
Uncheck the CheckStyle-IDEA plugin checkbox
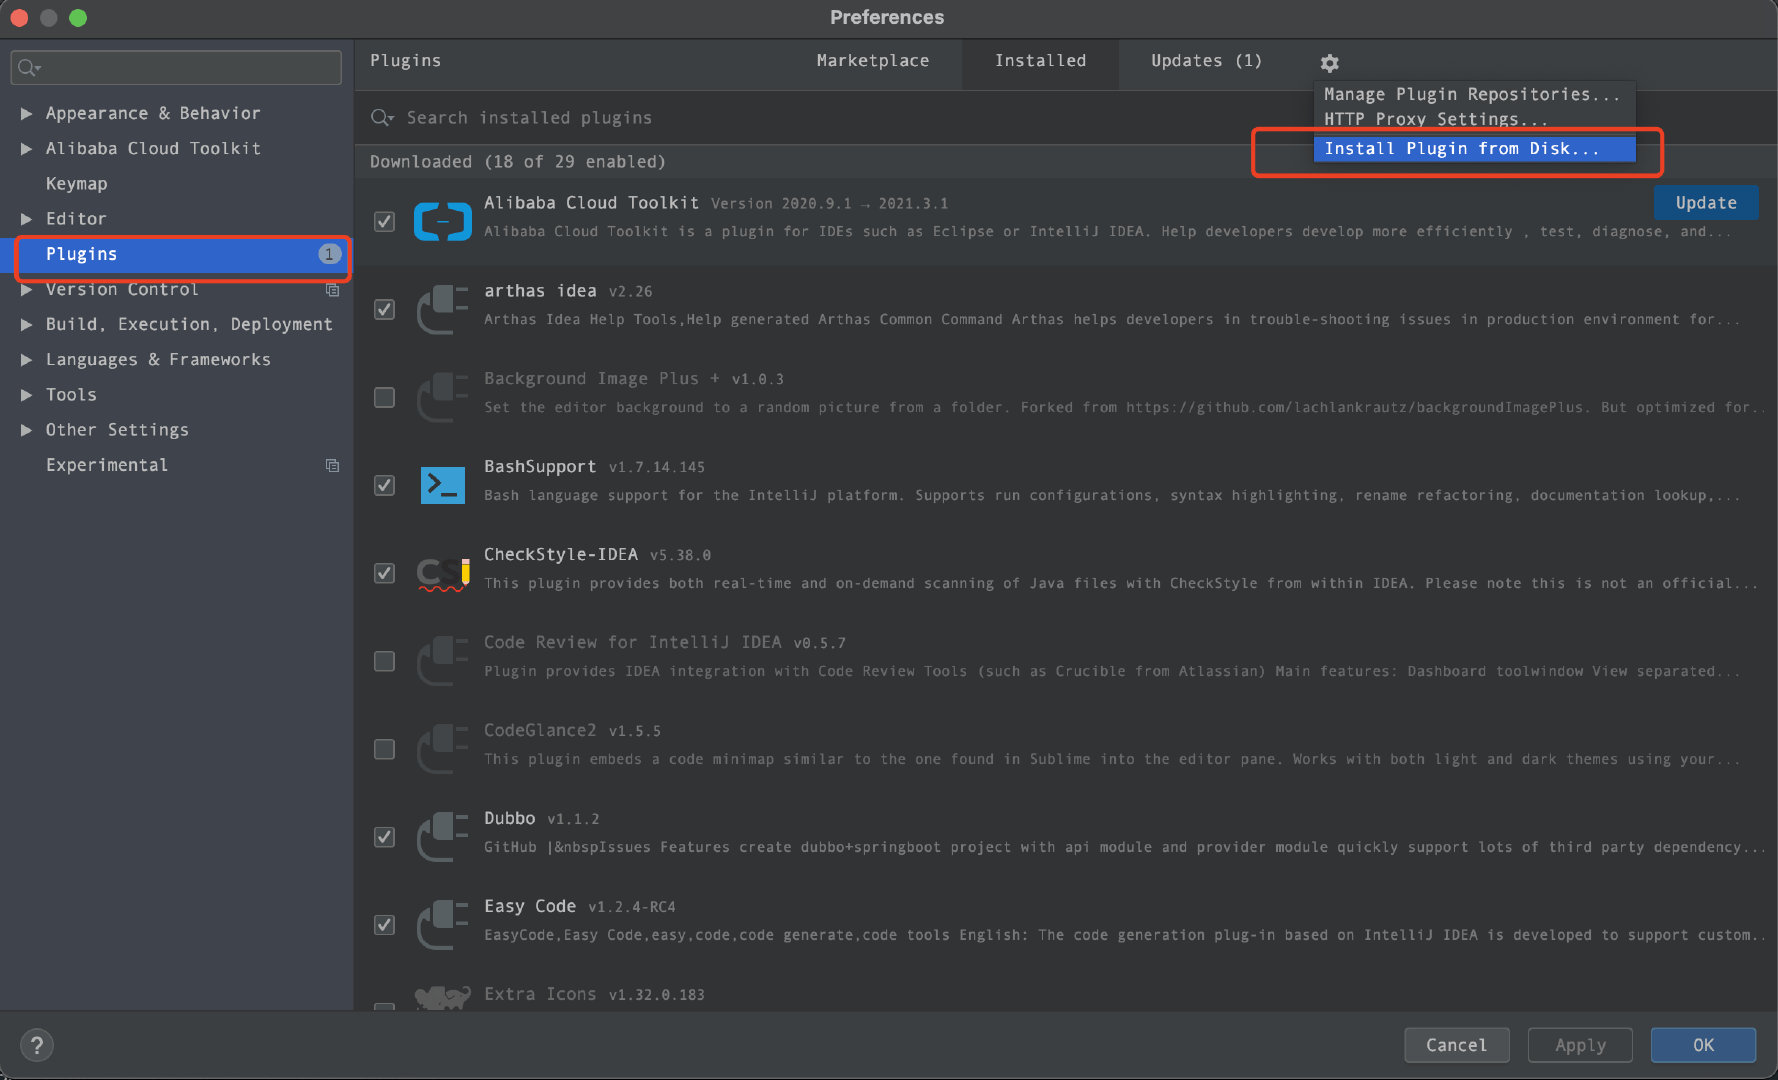click(x=384, y=573)
